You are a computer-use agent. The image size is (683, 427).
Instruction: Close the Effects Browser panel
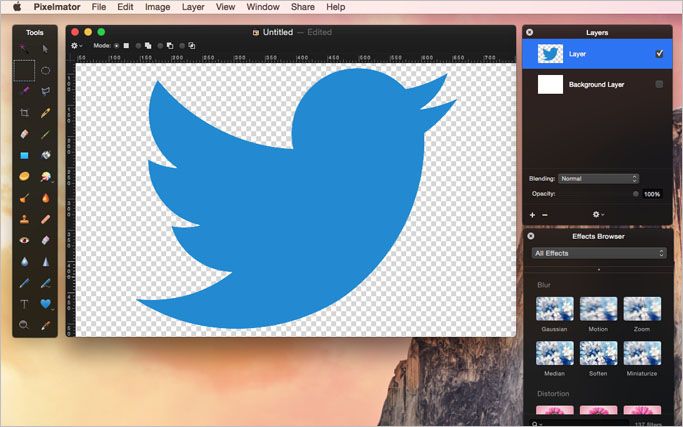point(531,236)
